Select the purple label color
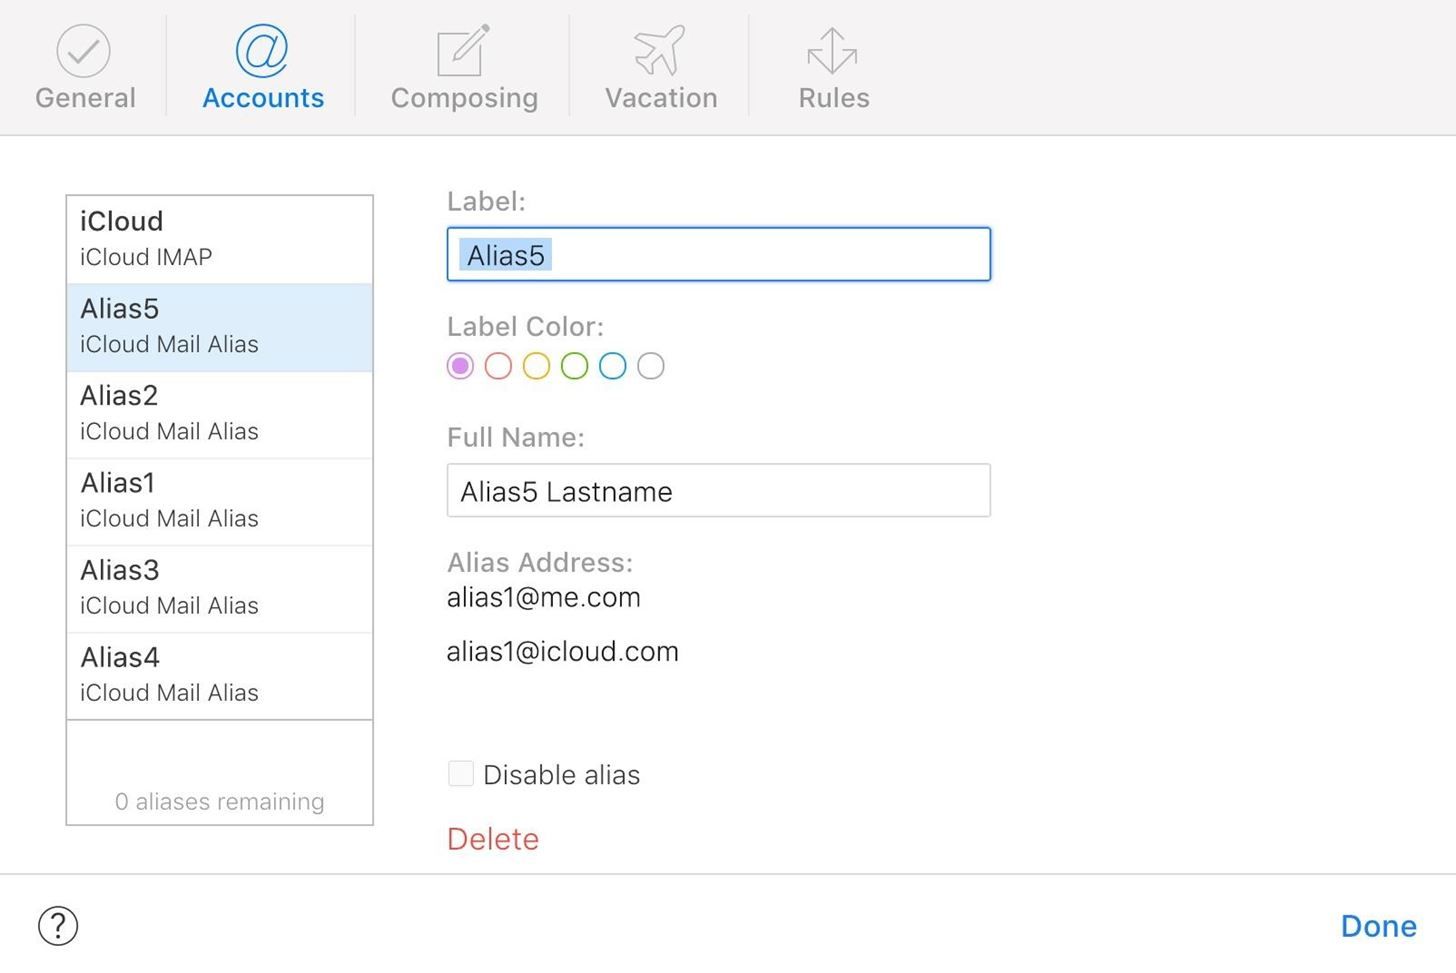1456x973 pixels. point(460,366)
